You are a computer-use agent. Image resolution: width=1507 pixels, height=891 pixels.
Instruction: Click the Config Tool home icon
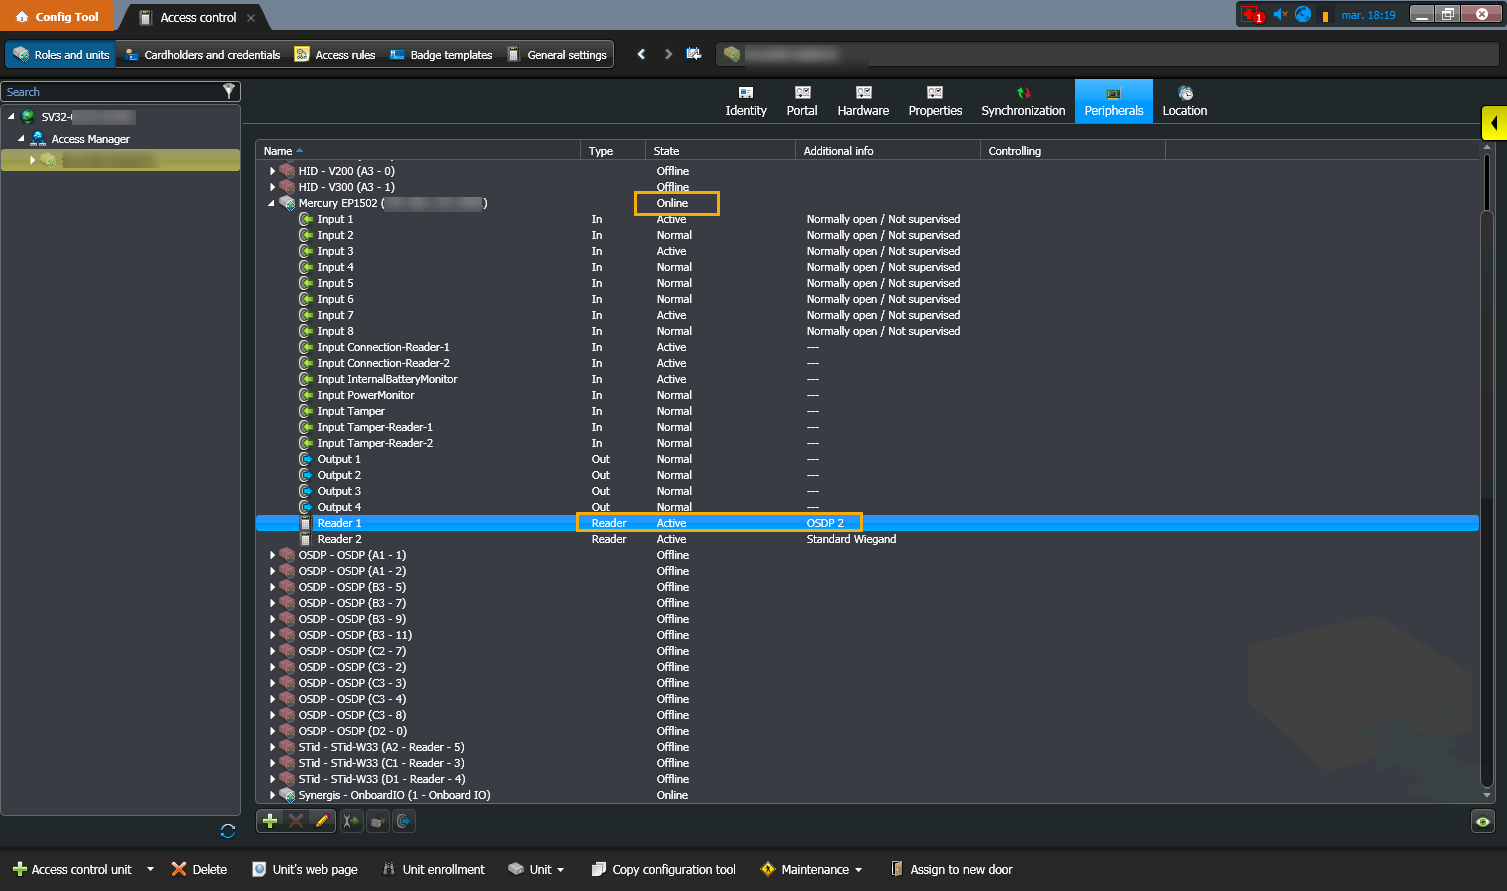[x=22, y=17]
